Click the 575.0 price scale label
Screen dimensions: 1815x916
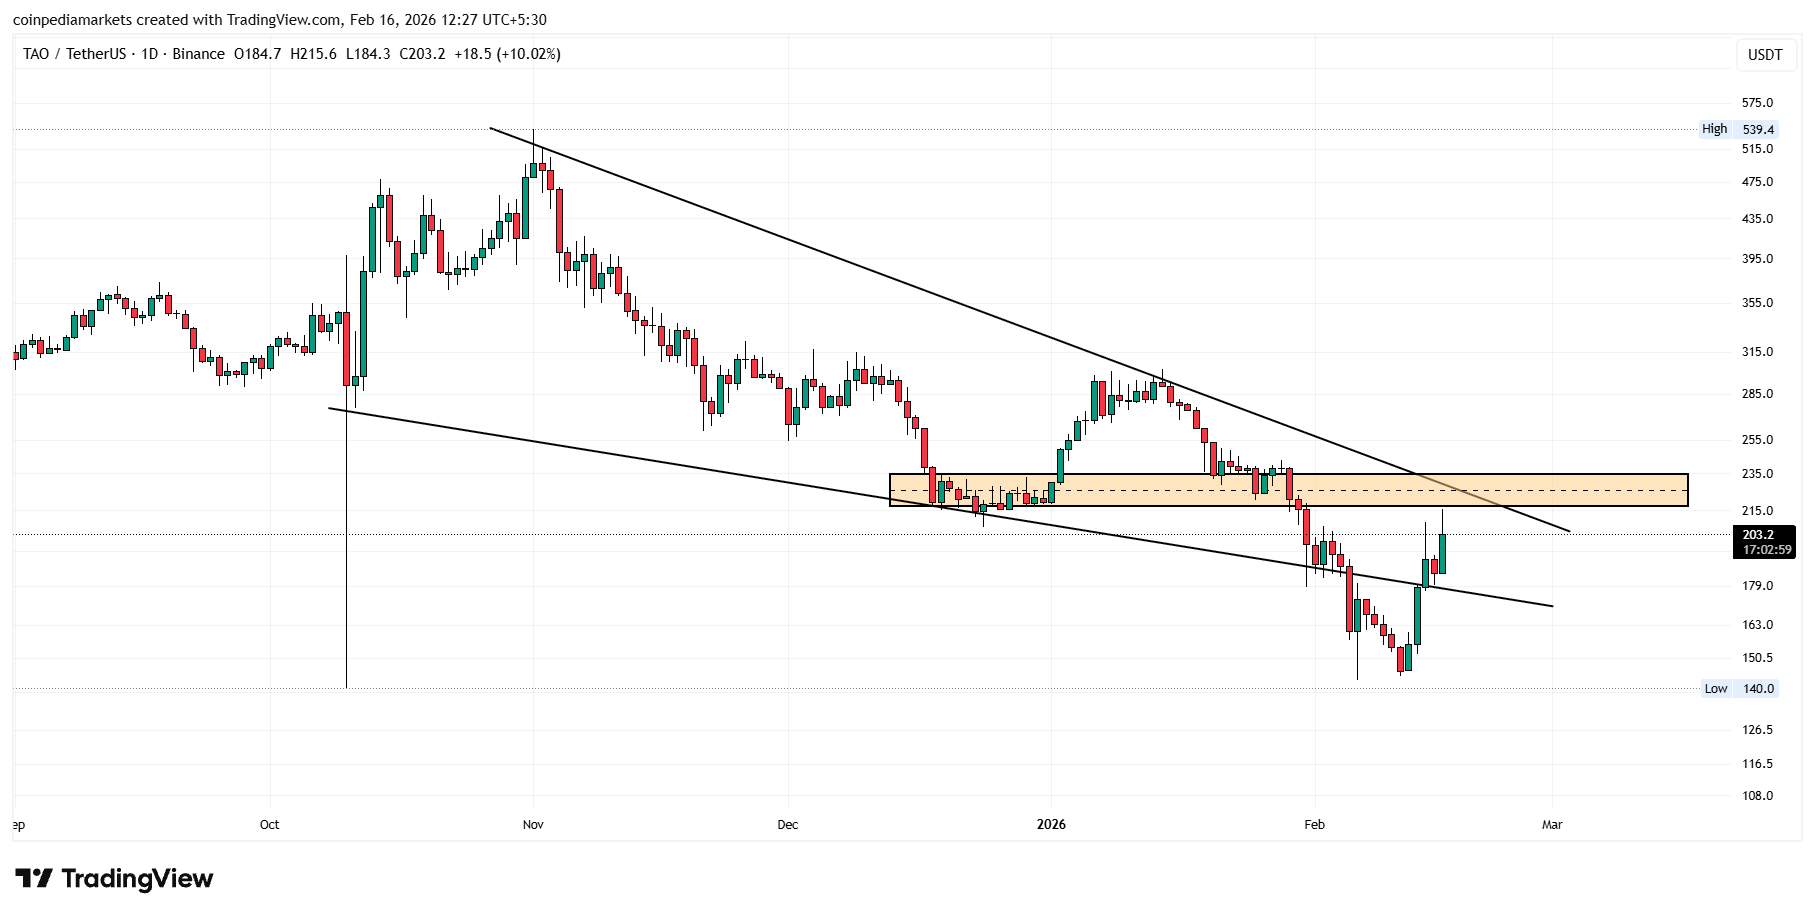coord(1757,103)
